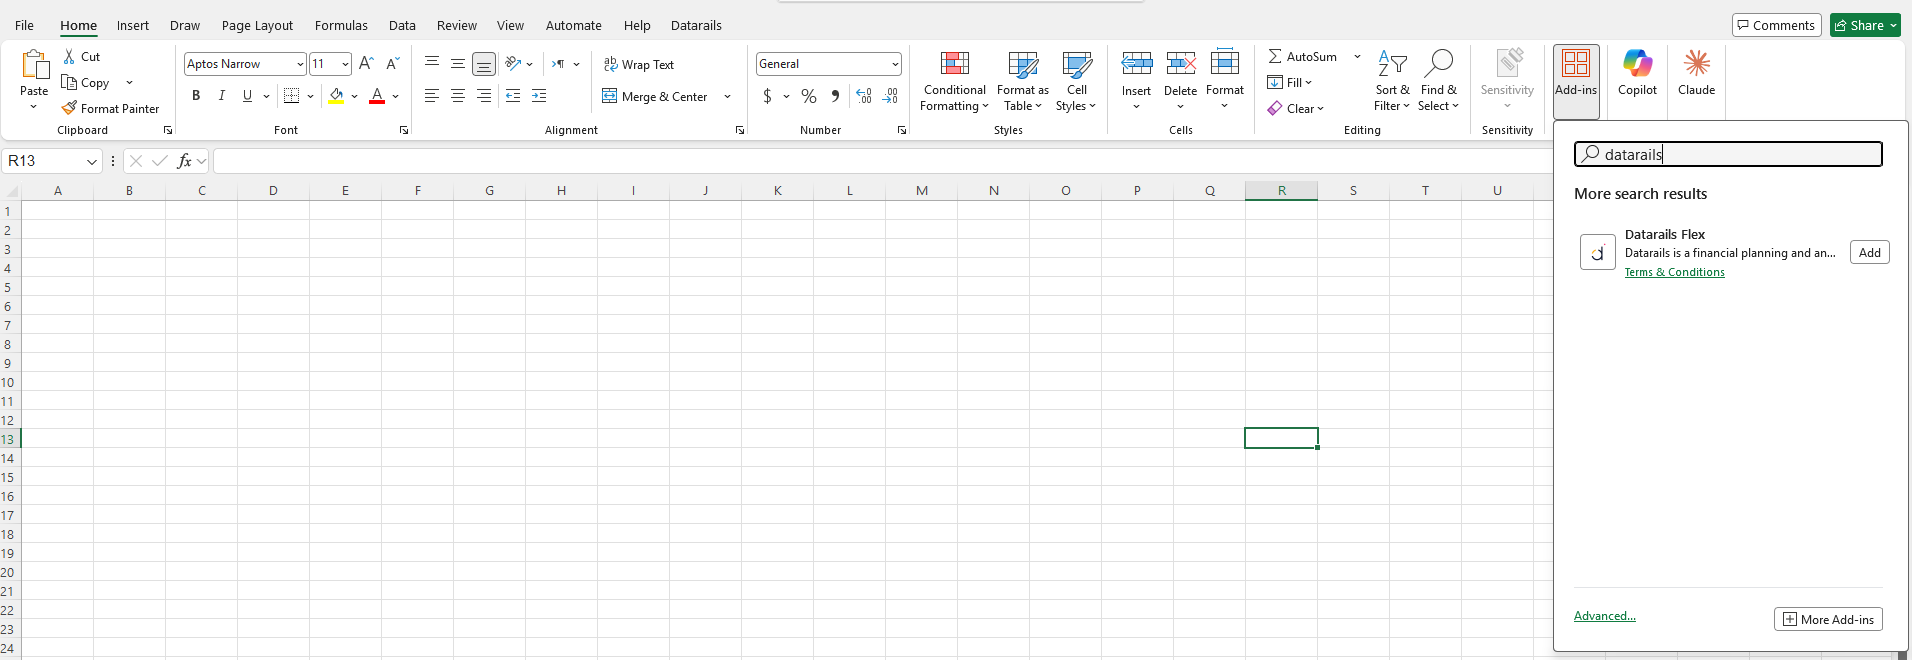Apply Comma Style format
This screenshot has width=1912, height=660.
(x=835, y=96)
